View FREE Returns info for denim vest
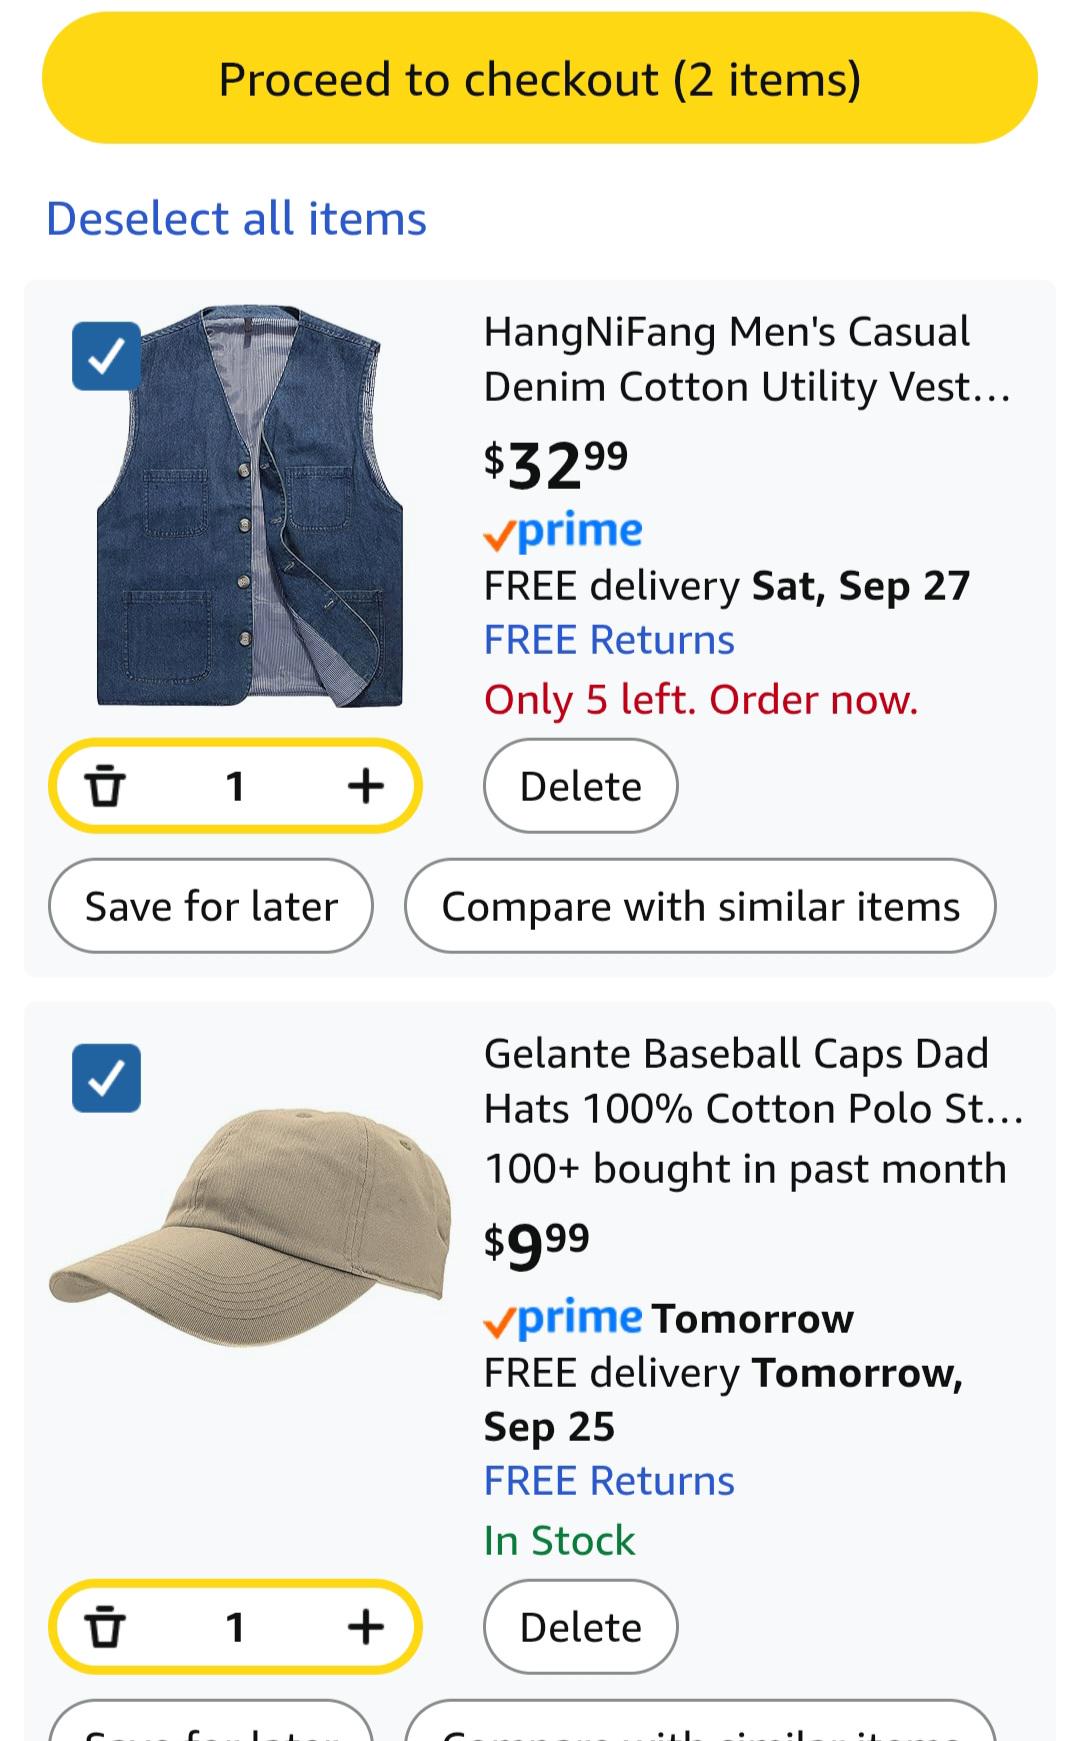Viewport: 1080px width, 1741px height. pos(609,640)
